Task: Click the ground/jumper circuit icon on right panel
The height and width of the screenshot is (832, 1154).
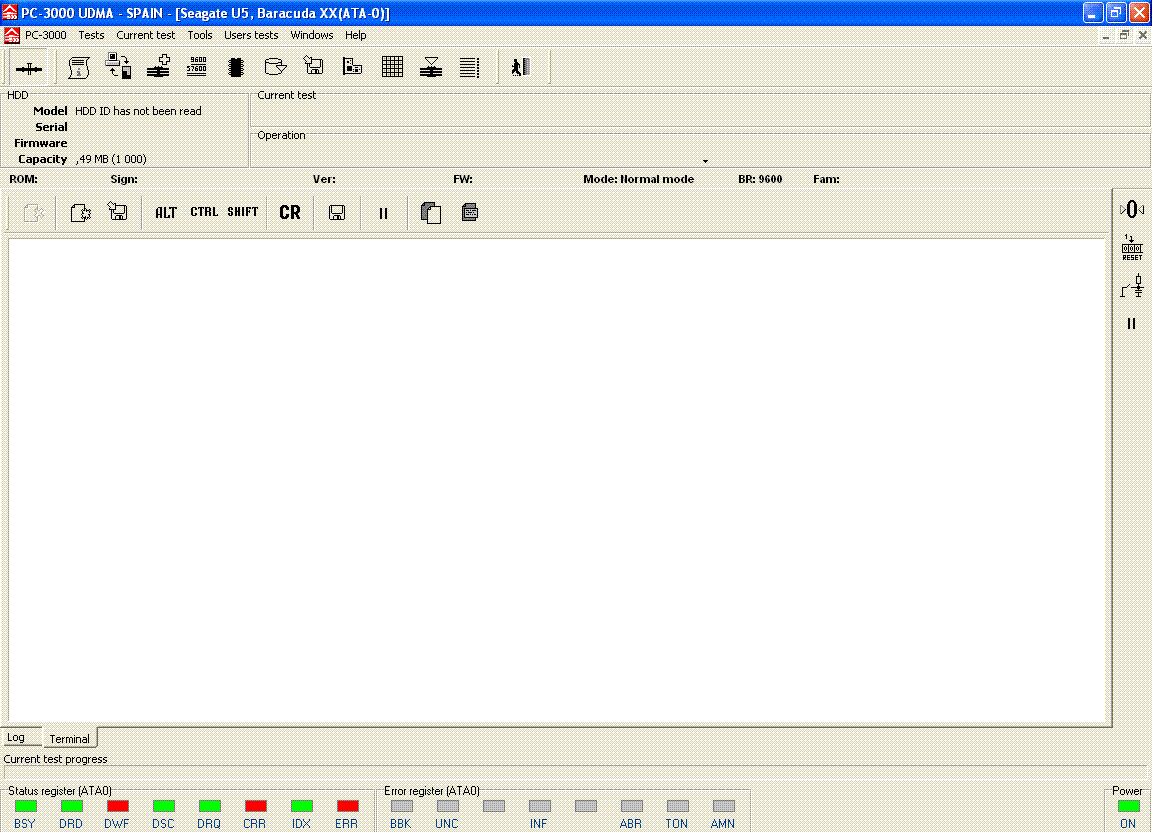Action: pos(1132,286)
